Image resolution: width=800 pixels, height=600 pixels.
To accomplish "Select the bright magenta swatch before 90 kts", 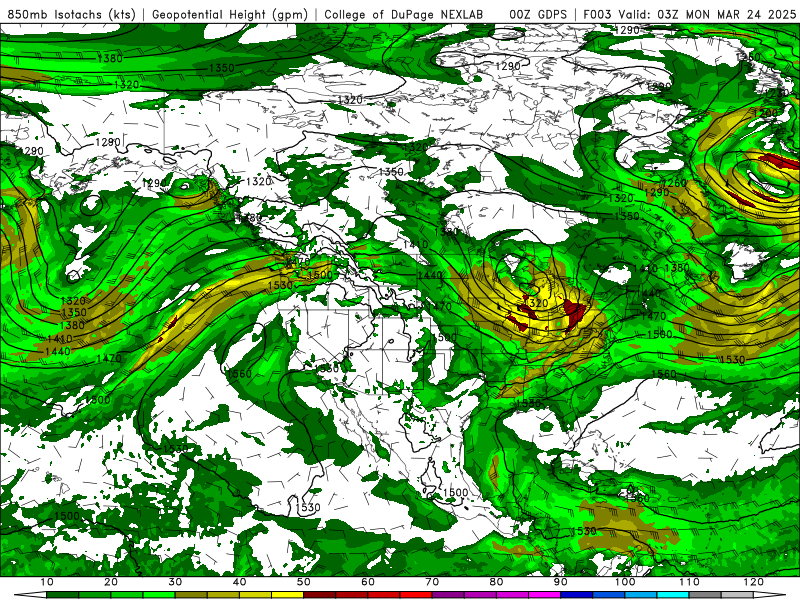I will pyautogui.click(x=544, y=595).
